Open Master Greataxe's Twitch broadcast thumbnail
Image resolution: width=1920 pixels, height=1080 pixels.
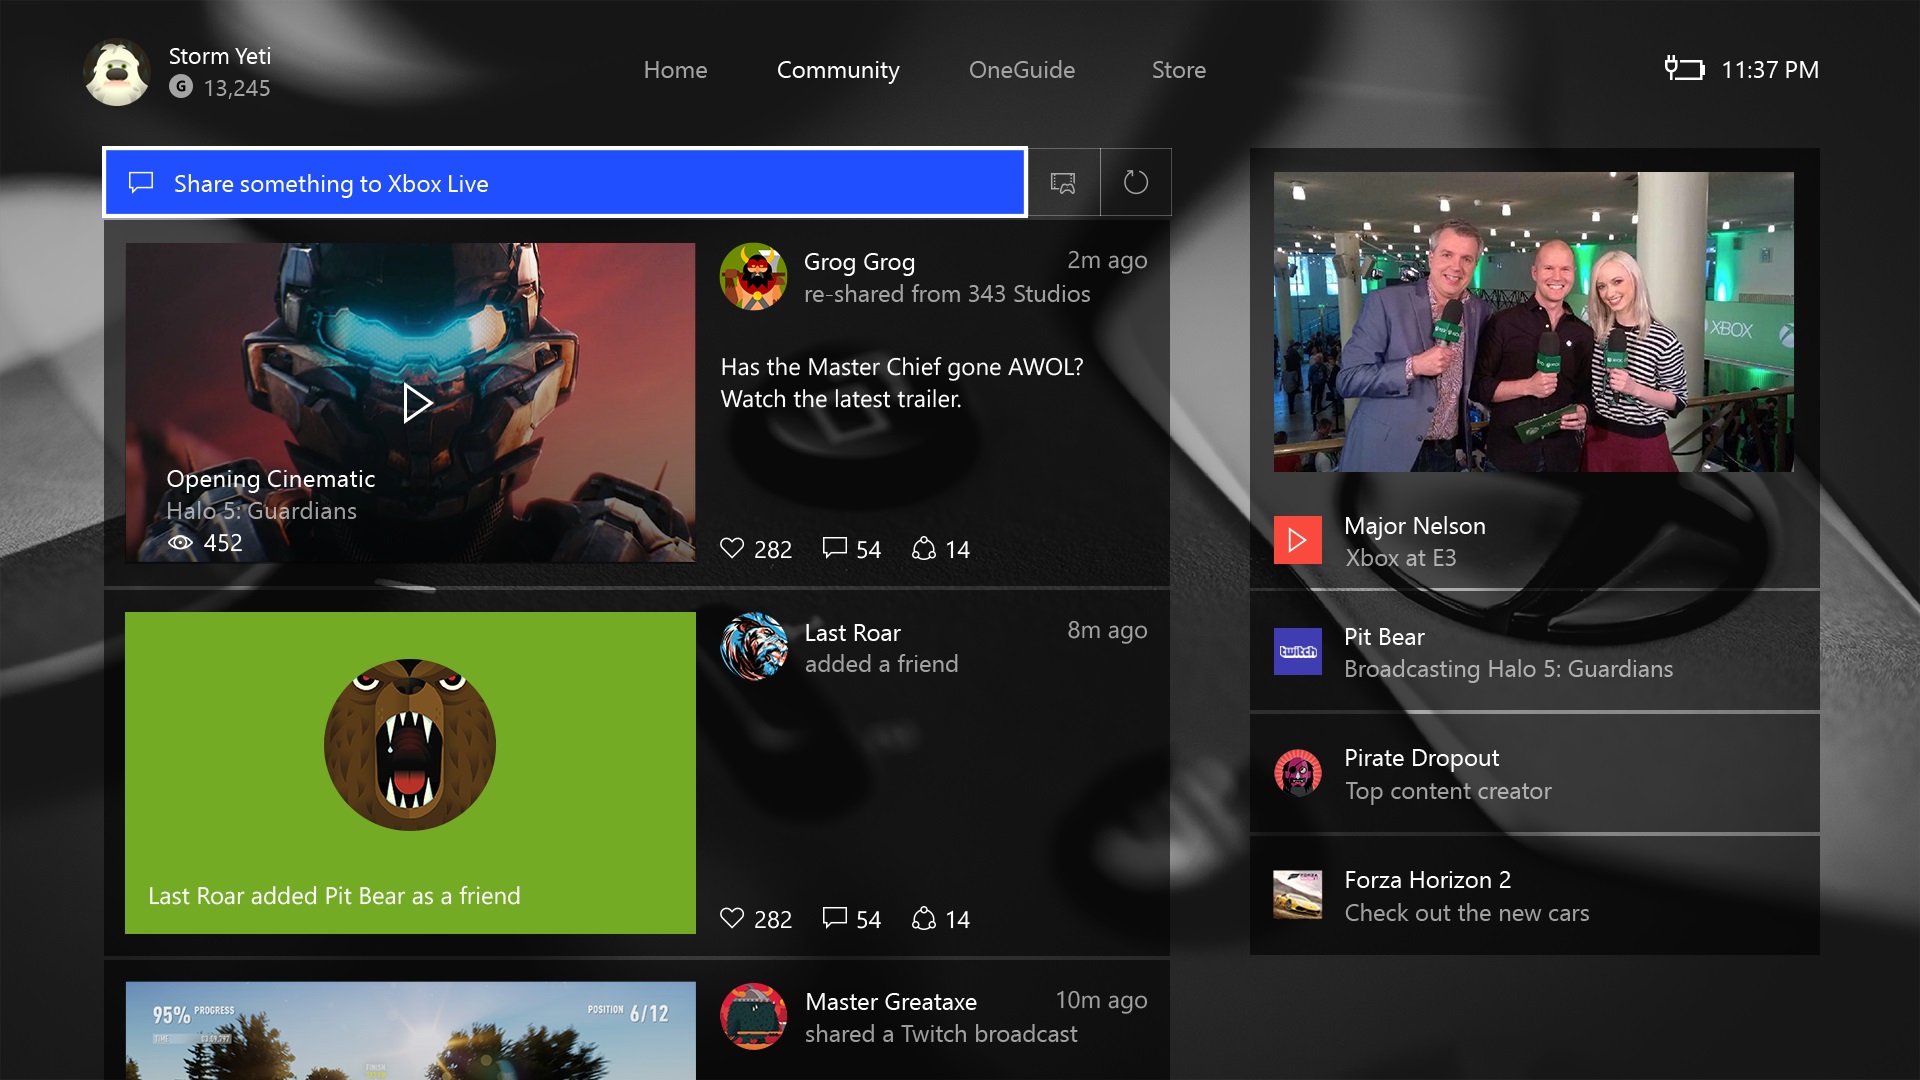(x=410, y=1030)
